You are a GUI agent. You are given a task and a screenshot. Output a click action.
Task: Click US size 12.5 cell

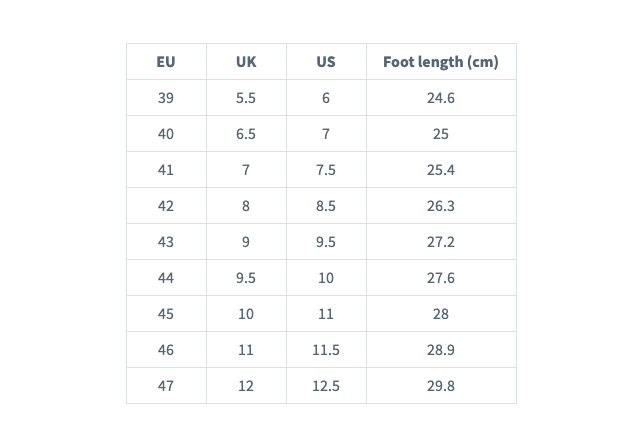[x=326, y=386]
